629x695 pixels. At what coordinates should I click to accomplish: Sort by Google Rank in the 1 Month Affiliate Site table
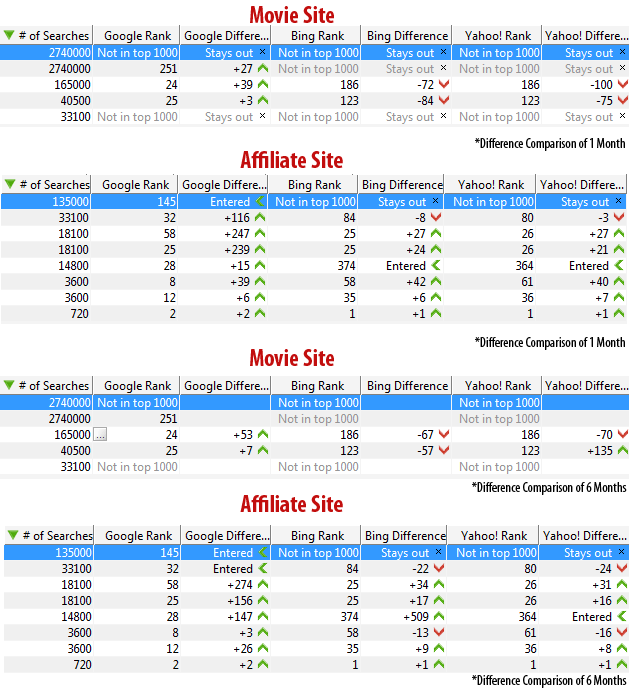tap(135, 184)
